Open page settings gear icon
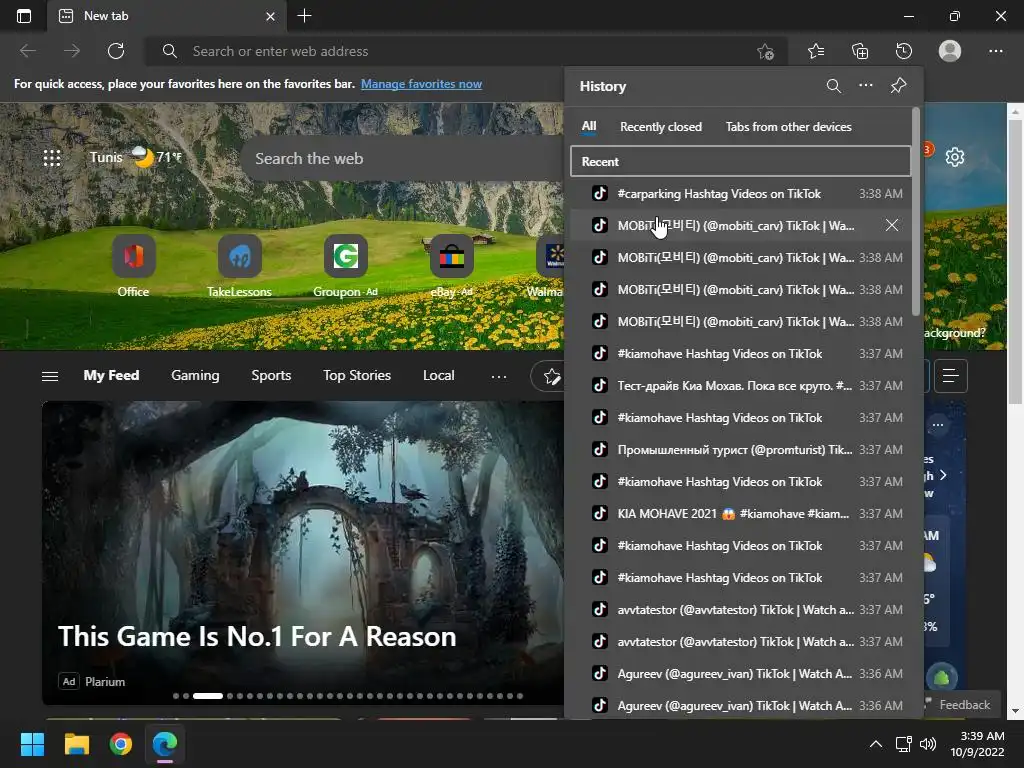This screenshot has width=1024, height=768. [x=955, y=157]
